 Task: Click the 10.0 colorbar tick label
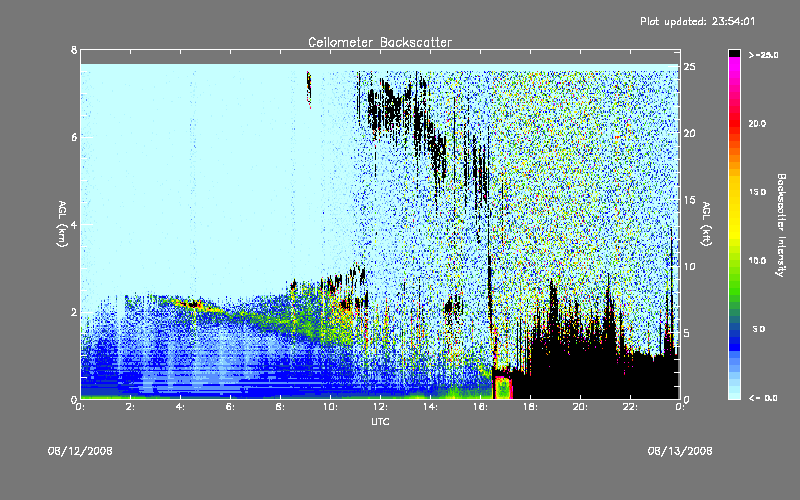coord(757,261)
